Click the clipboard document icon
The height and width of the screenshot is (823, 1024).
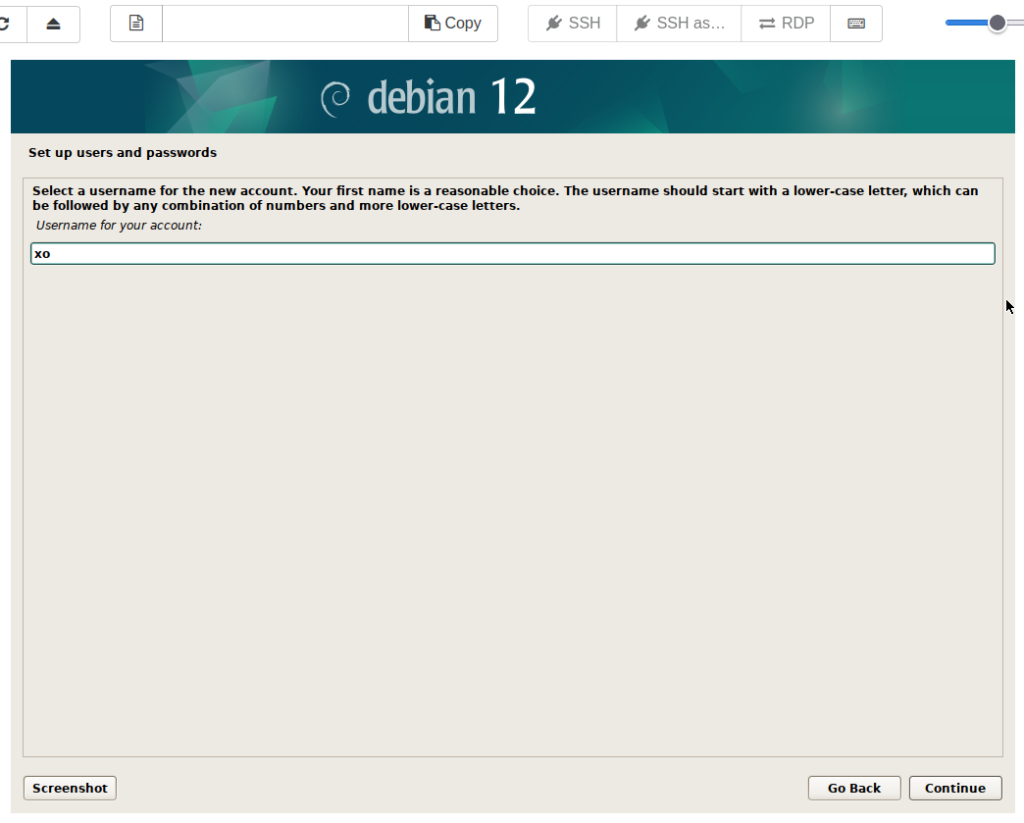coord(136,24)
